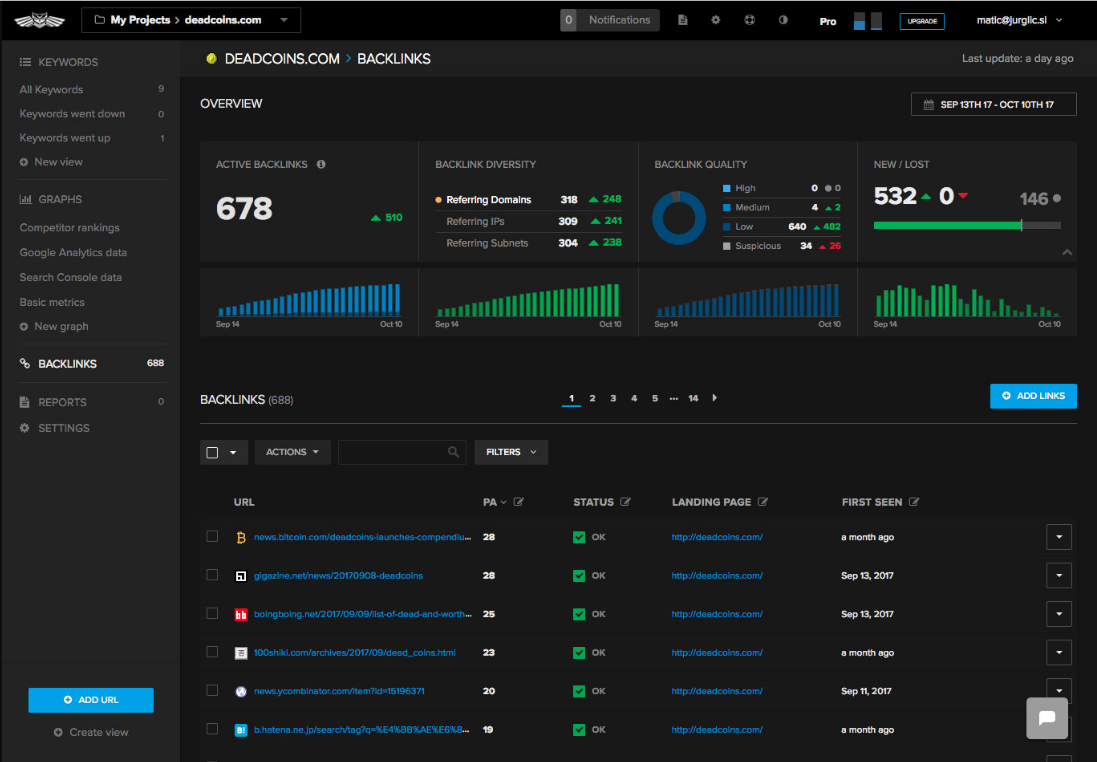Click the Add Links button
The height and width of the screenshot is (762, 1097).
[1033, 396]
